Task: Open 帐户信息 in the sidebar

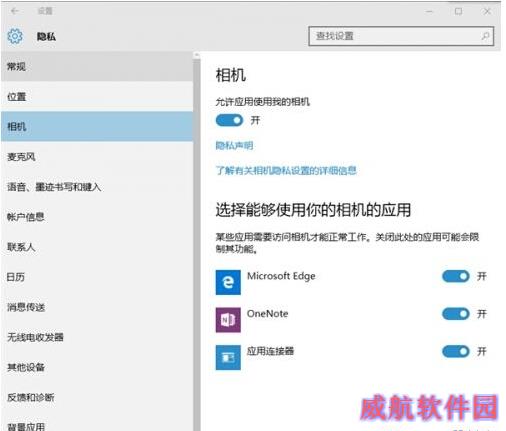Action: pyautogui.click(x=97, y=217)
